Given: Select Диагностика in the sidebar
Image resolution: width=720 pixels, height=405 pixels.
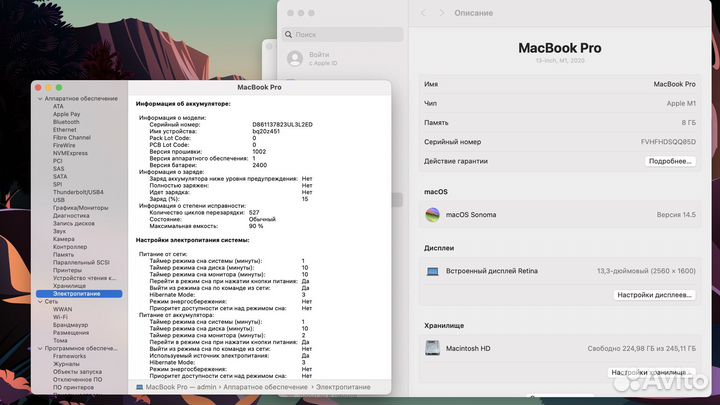Looking at the screenshot, I should click(x=71, y=215).
